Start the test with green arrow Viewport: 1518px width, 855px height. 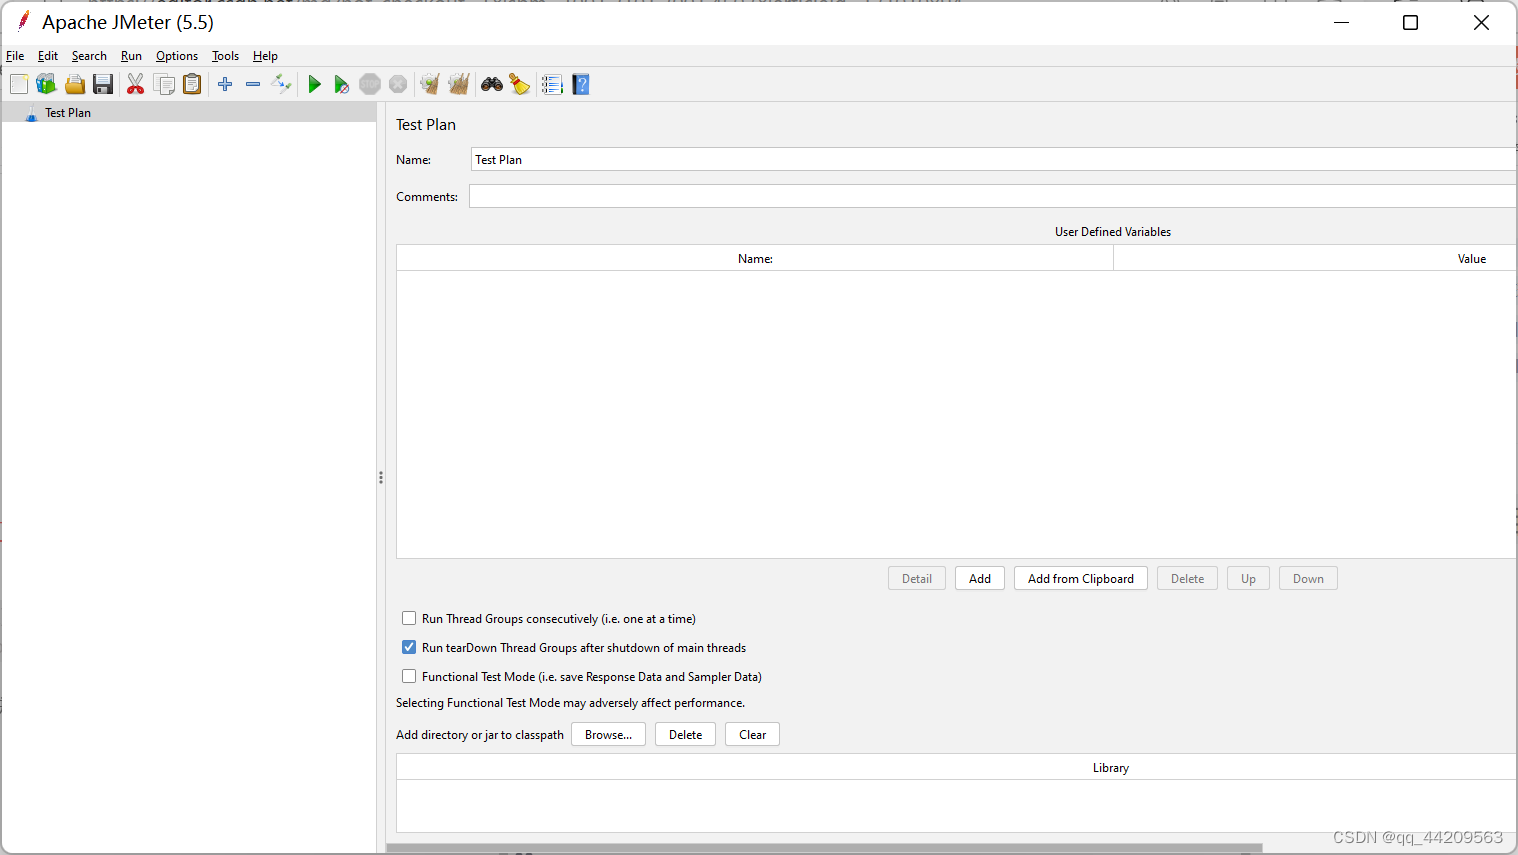tap(315, 85)
